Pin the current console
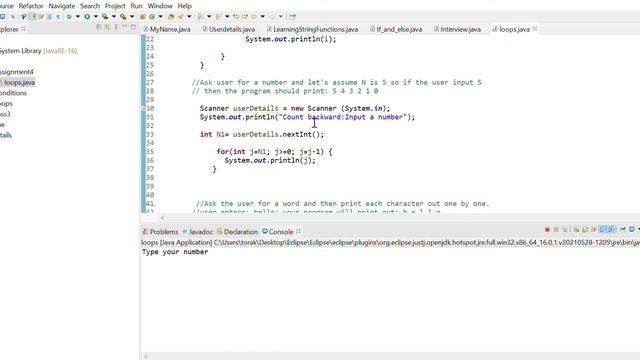Image resolution: width=640 pixels, height=360 pixels. (623, 230)
